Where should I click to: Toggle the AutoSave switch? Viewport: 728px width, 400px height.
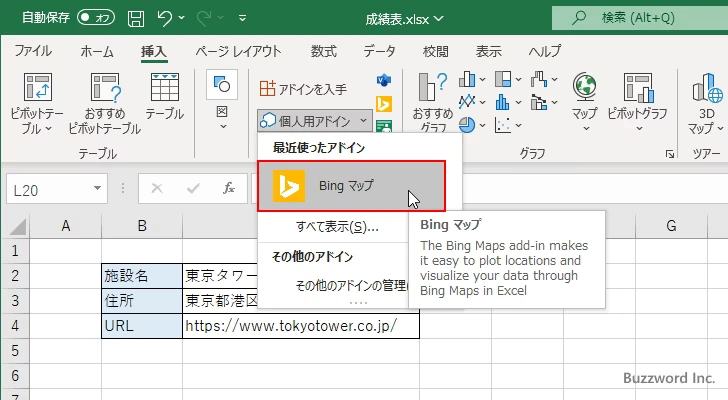(96, 18)
